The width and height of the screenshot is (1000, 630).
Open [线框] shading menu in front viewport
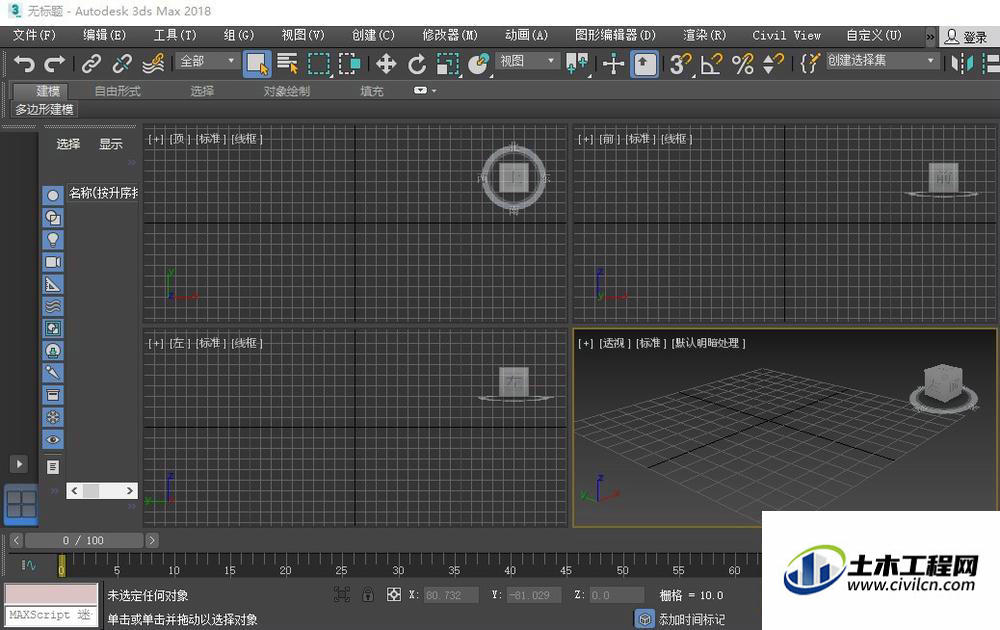tap(676, 138)
